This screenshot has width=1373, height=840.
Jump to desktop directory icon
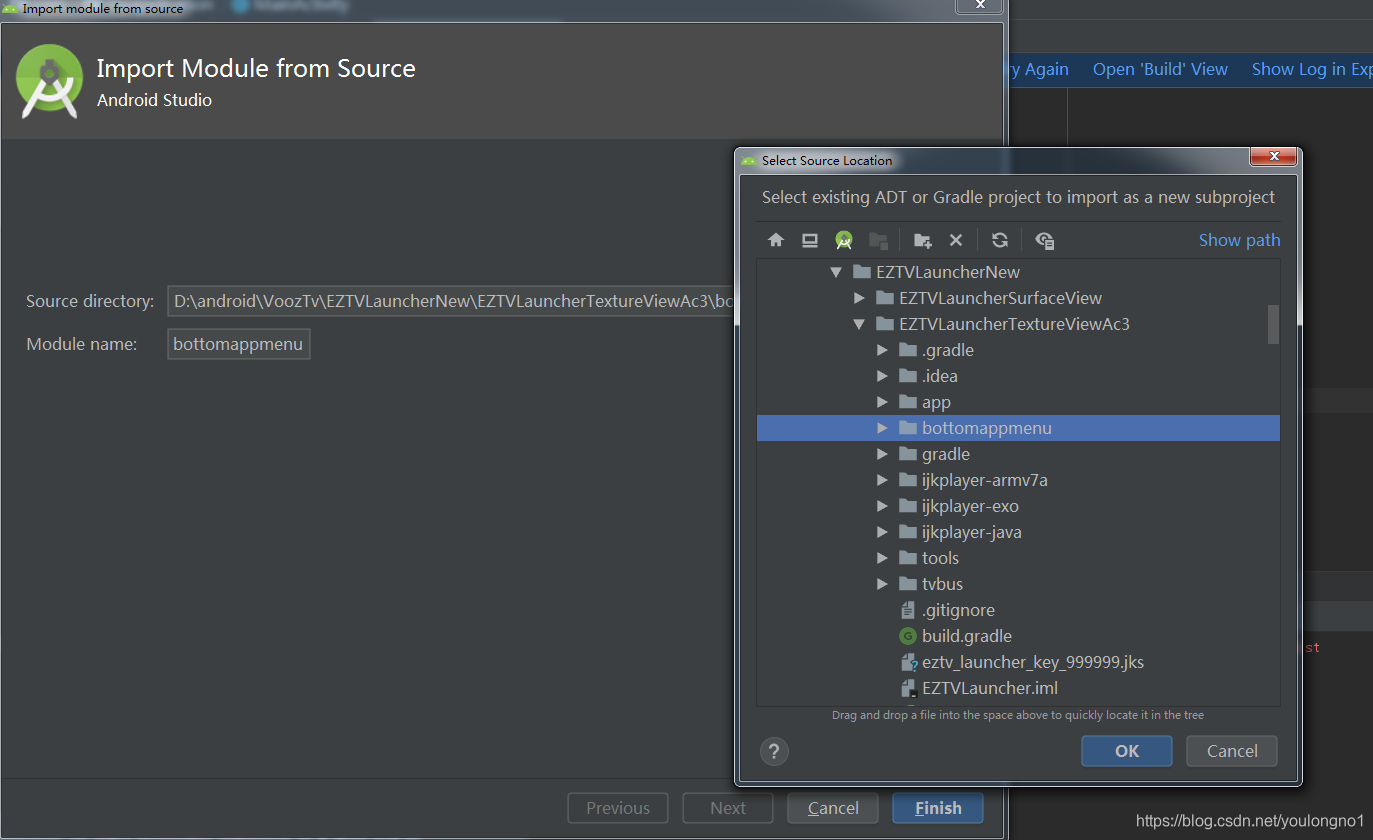pos(810,240)
